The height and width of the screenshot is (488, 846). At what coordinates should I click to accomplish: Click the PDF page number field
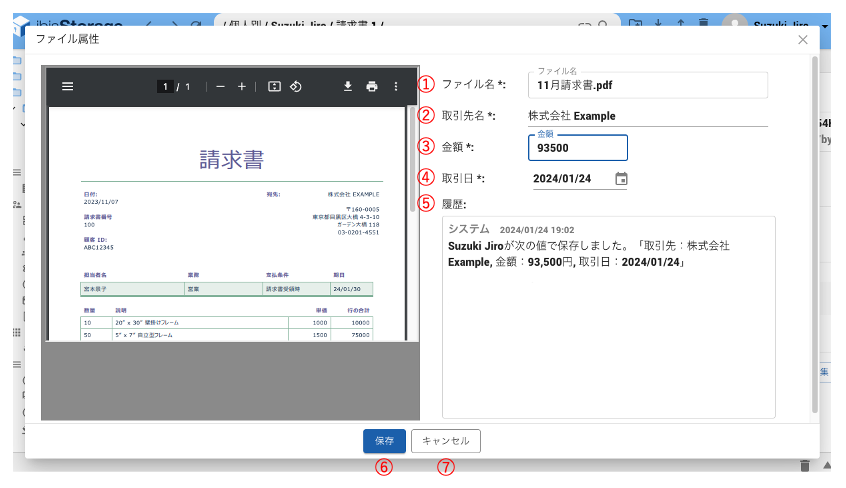click(x=165, y=87)
